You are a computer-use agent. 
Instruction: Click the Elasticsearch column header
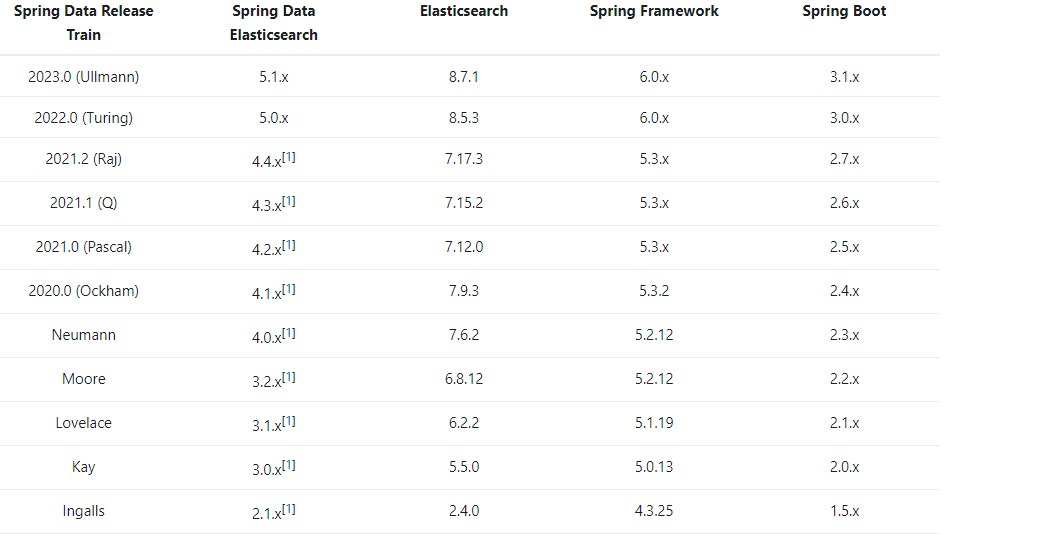464,11
